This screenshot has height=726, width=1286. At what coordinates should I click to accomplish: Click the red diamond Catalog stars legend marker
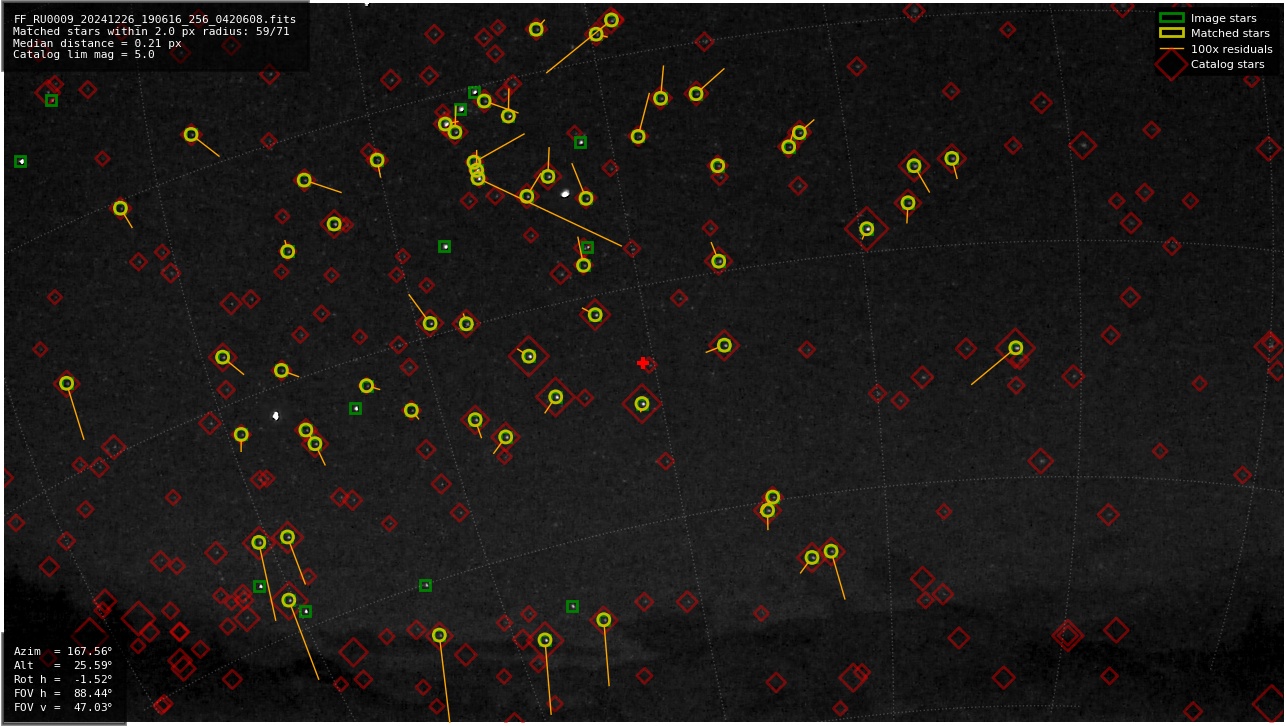point(1171,64)
